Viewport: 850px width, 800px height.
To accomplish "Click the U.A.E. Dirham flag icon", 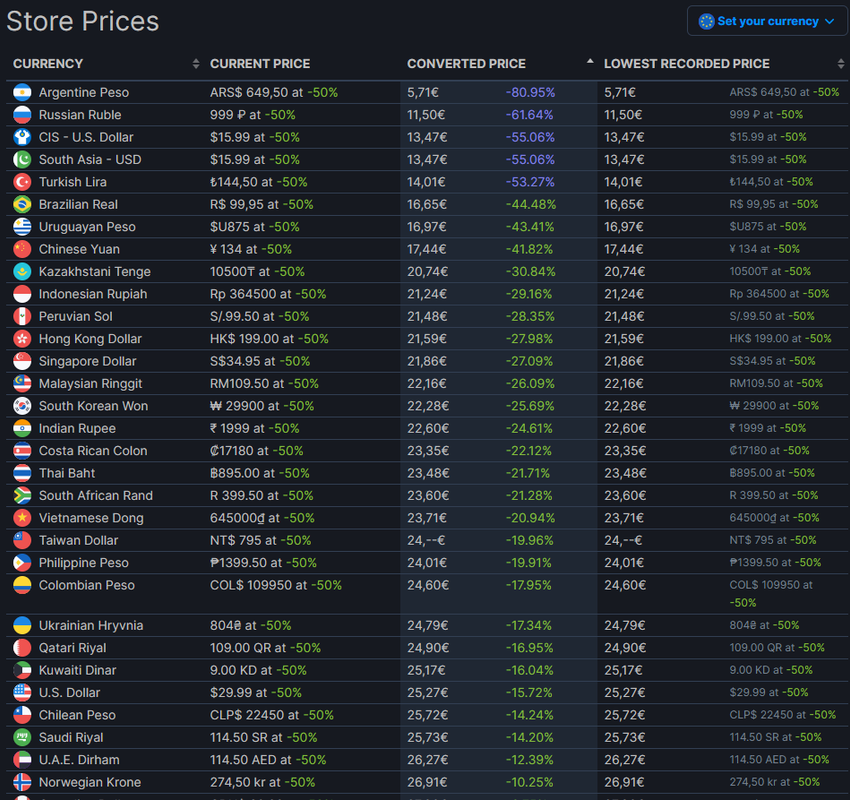I will pos(22,760).
